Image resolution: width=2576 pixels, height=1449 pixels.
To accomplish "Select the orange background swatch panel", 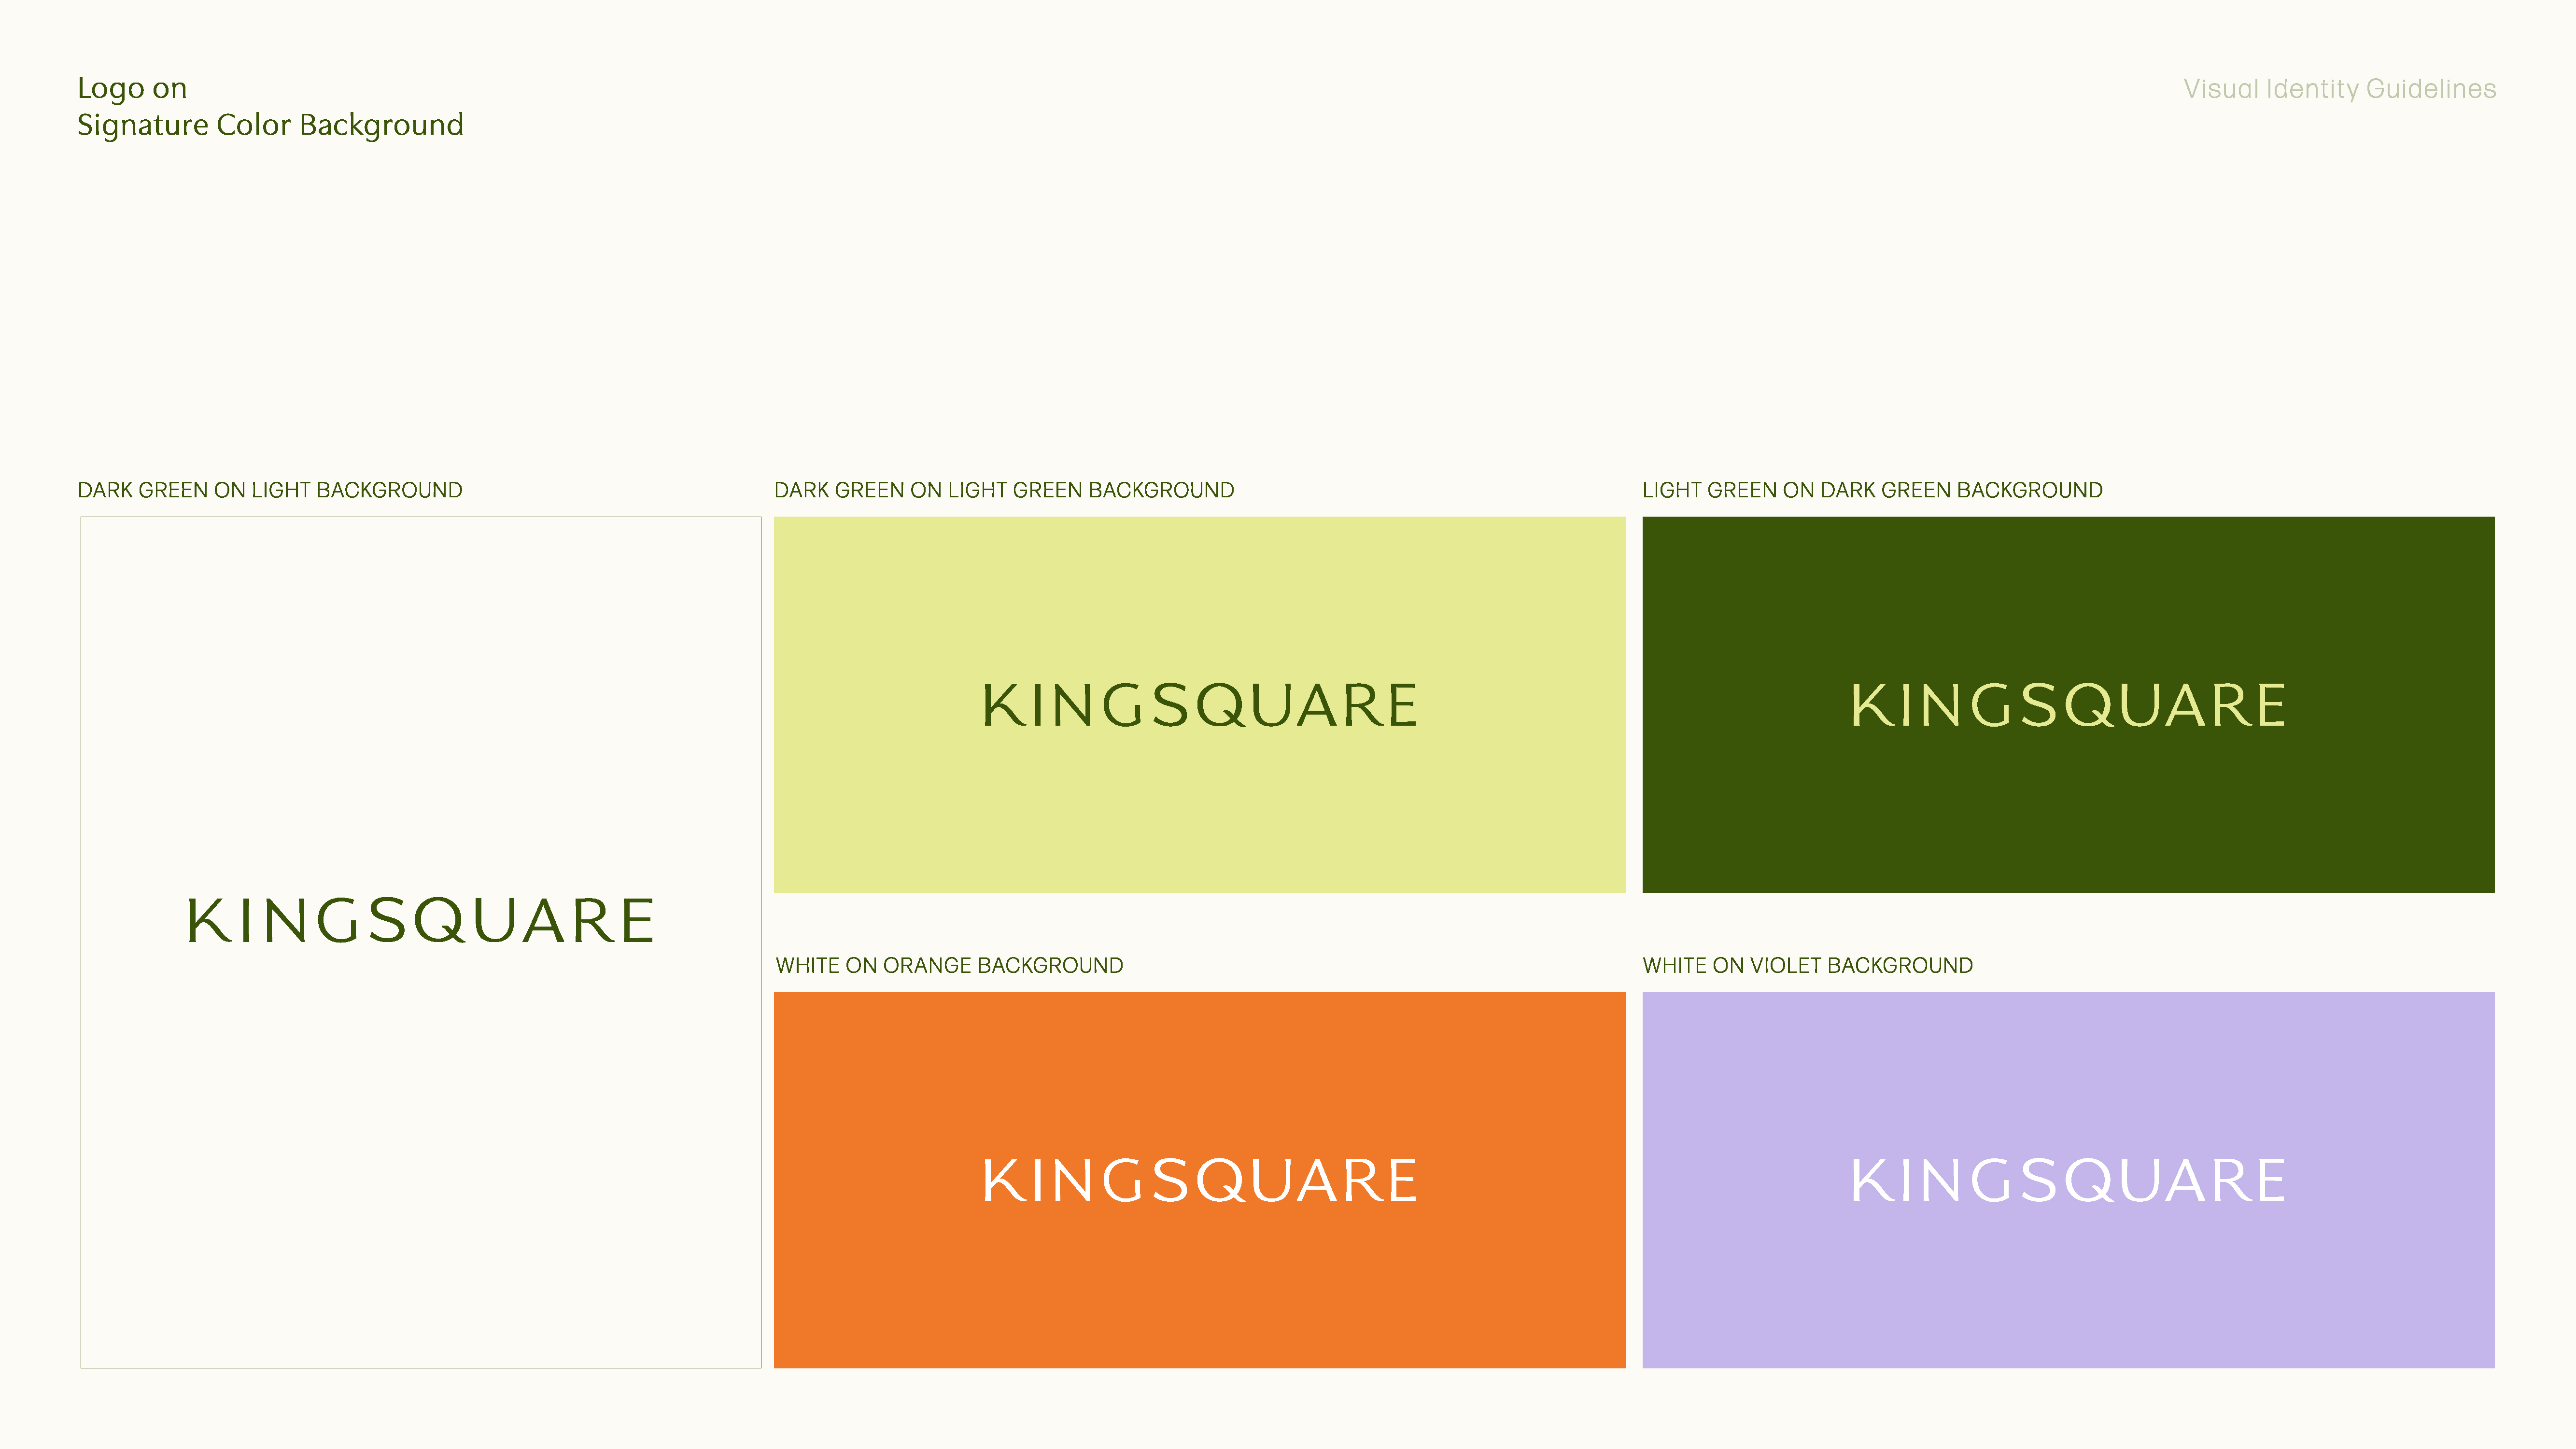I will 1200,1180.
